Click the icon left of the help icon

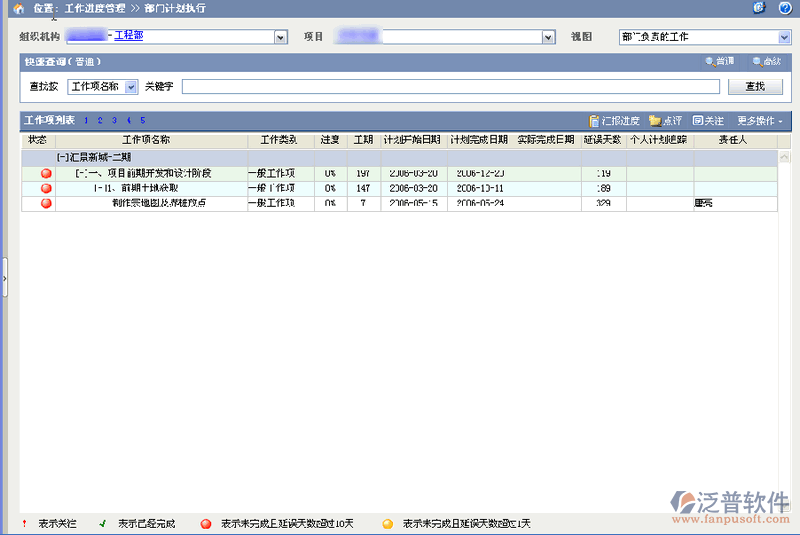tap(759, 8)
